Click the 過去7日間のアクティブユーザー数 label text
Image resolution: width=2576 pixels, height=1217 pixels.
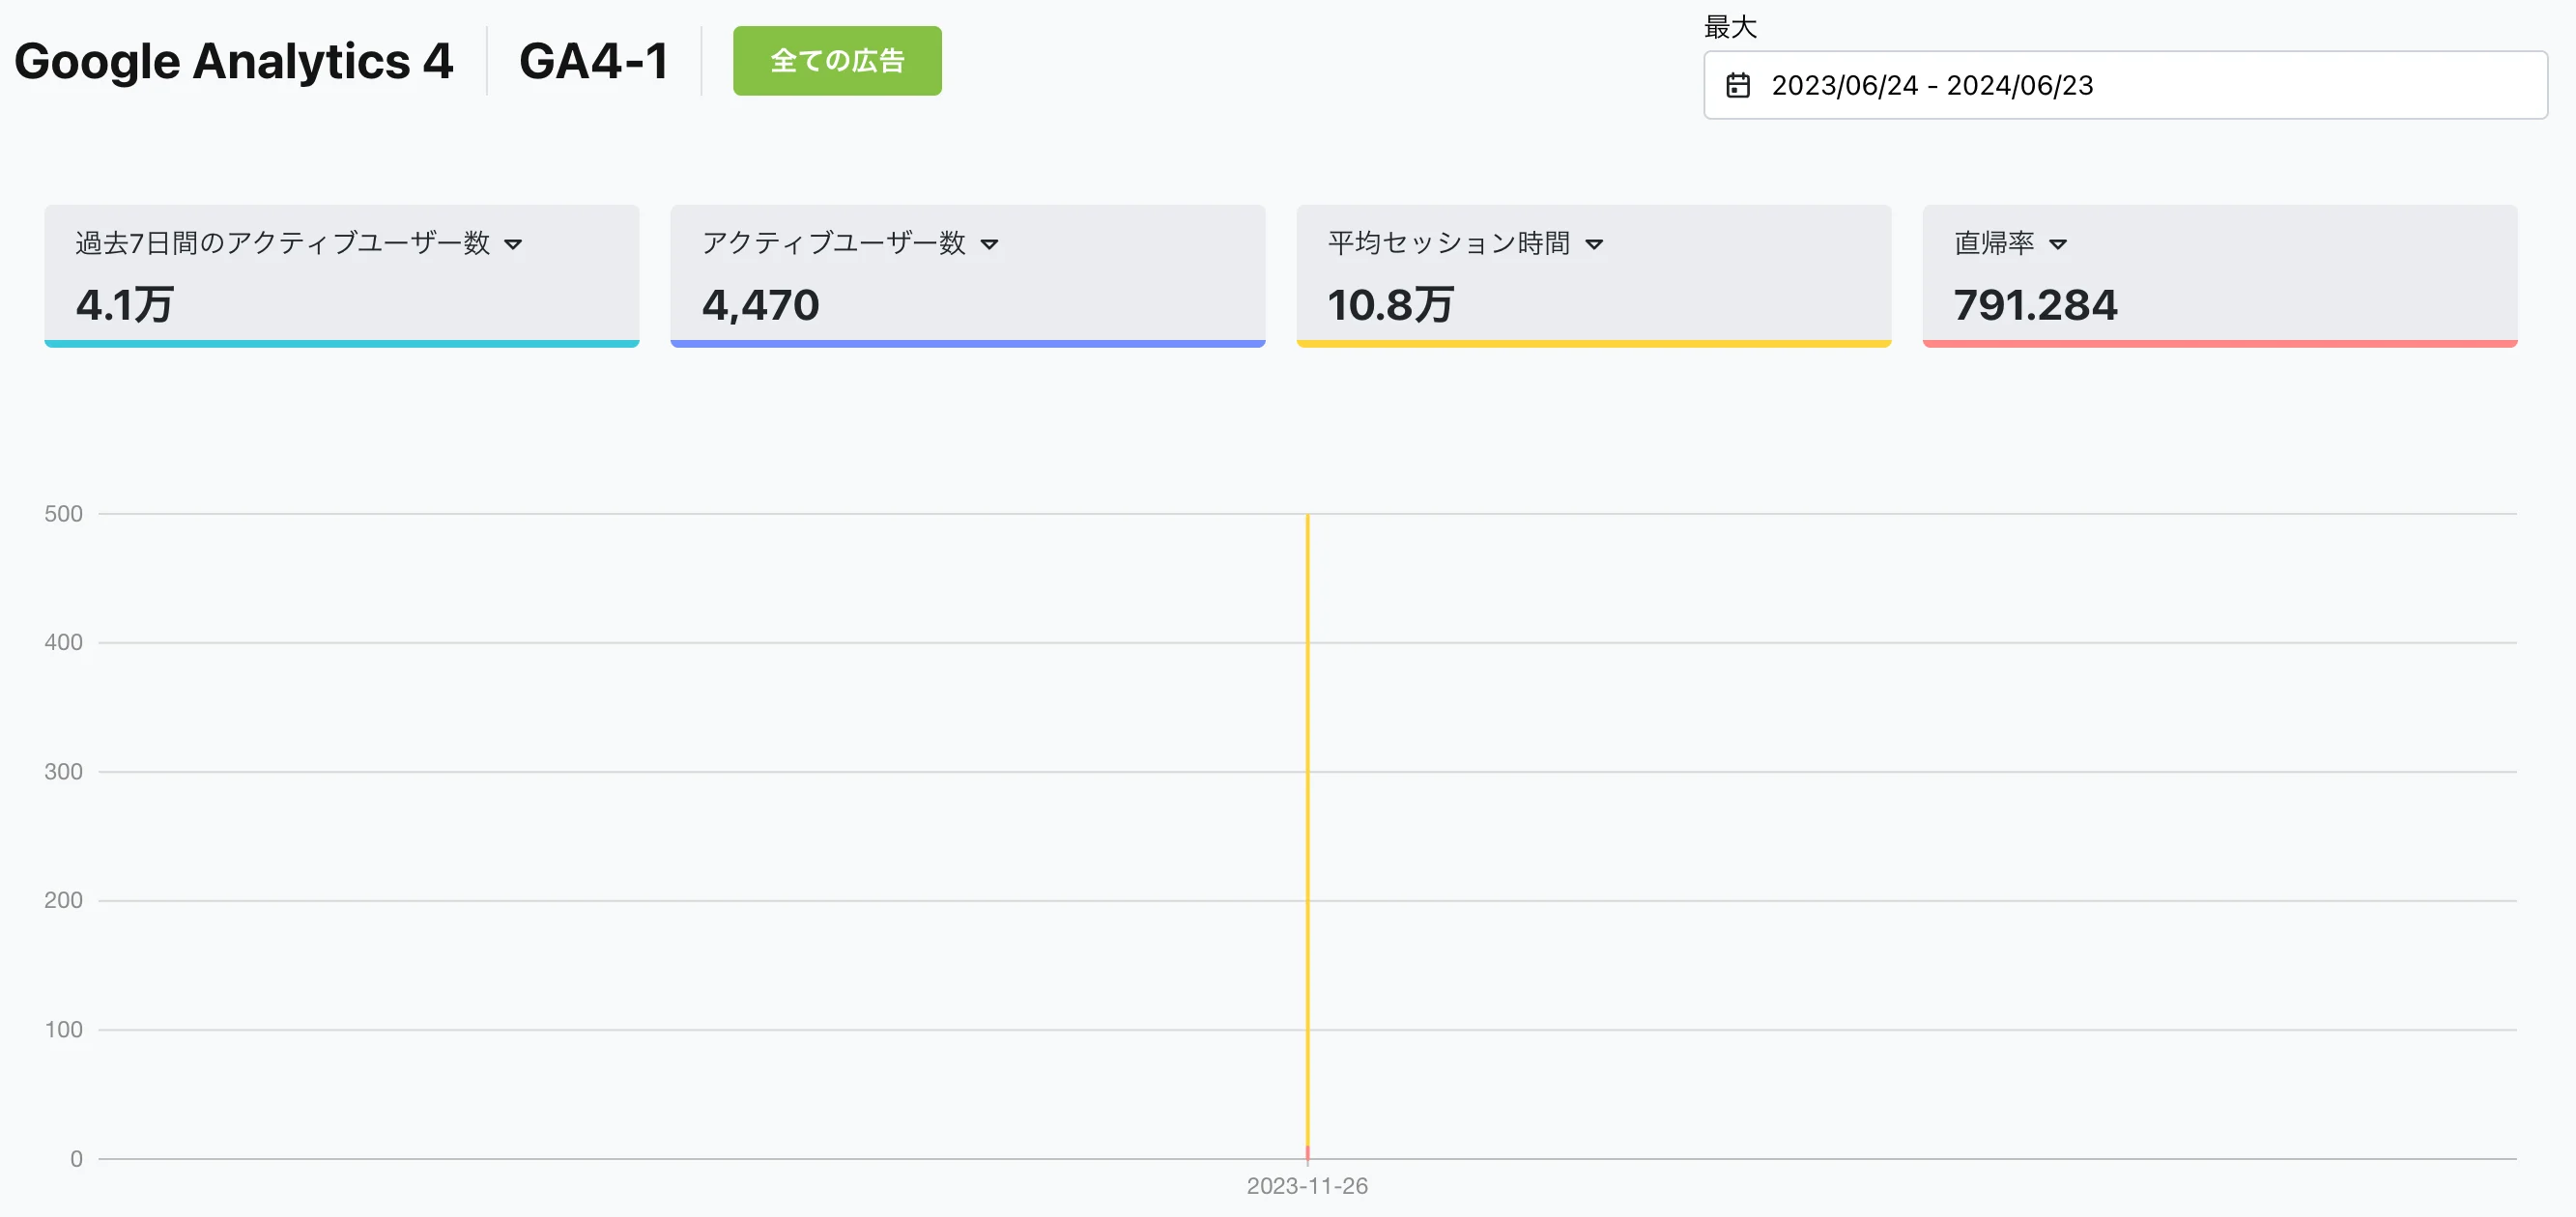pos(282,243)
